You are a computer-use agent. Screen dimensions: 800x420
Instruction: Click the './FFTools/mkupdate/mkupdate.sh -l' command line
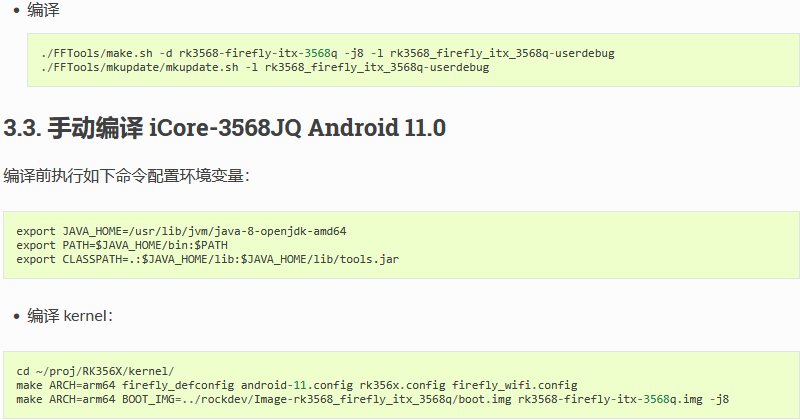click(x=265, y=67)
